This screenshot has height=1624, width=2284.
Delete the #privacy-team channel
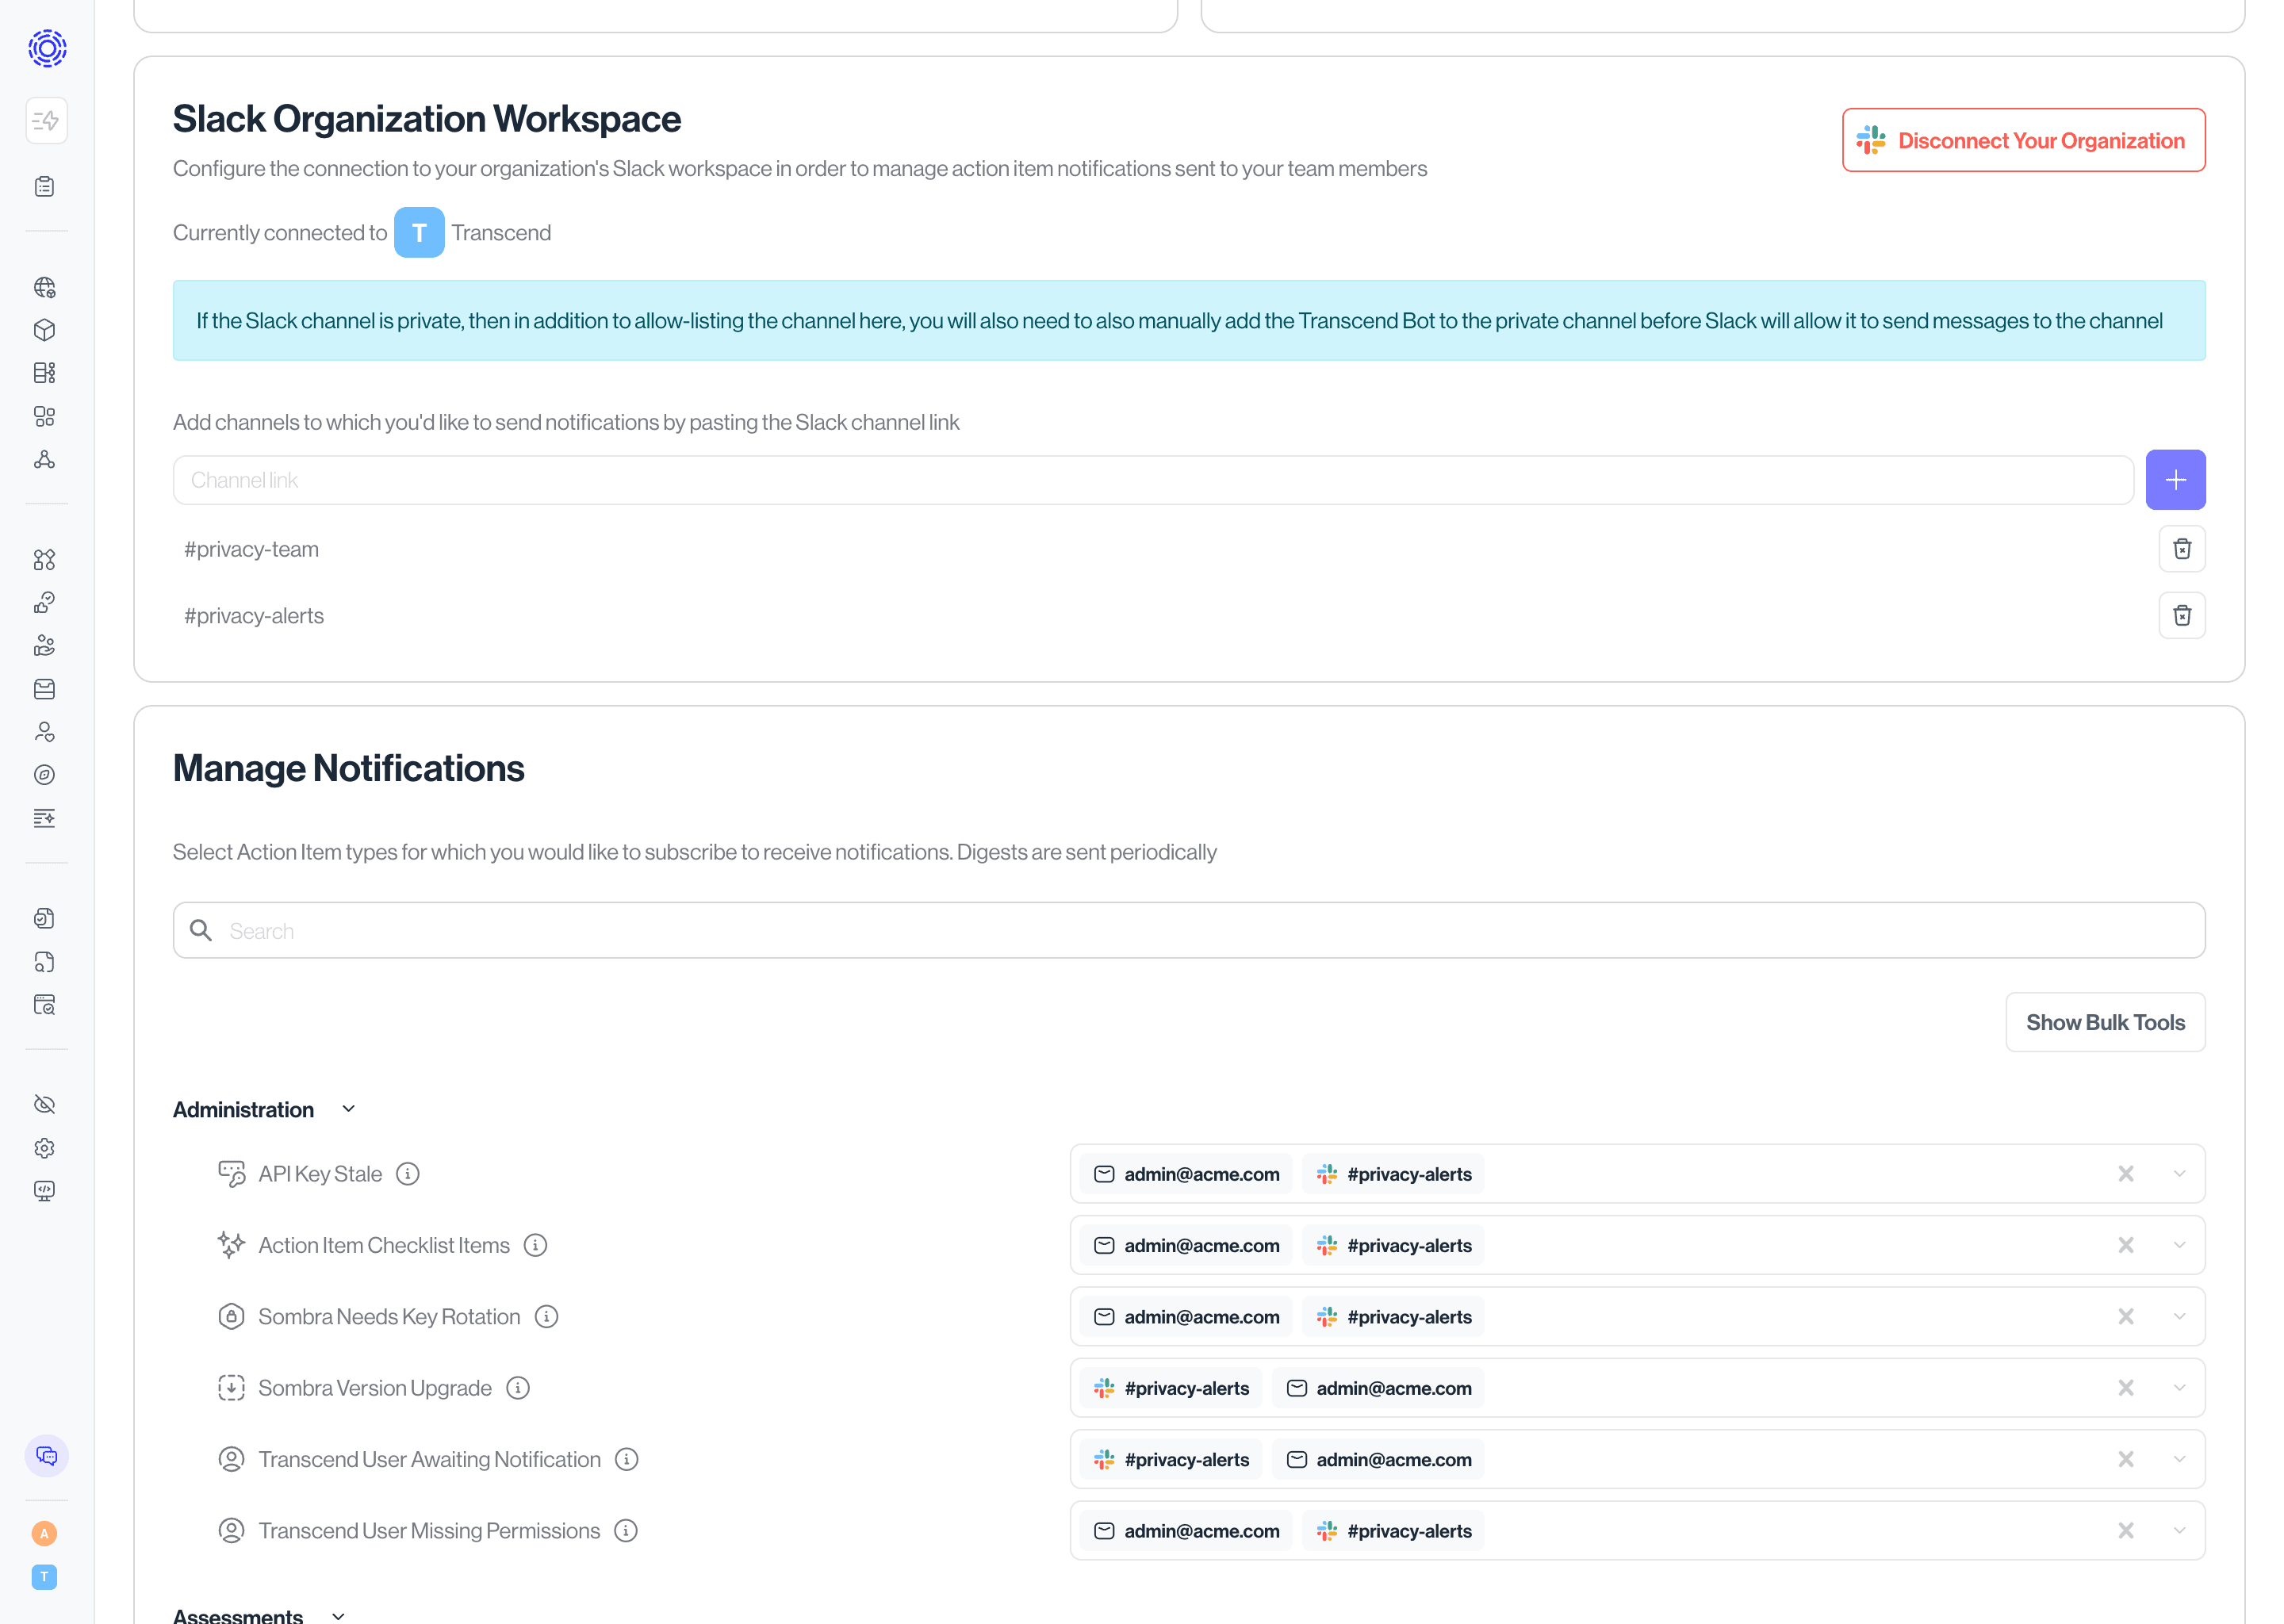click(x=2182, y=549)
